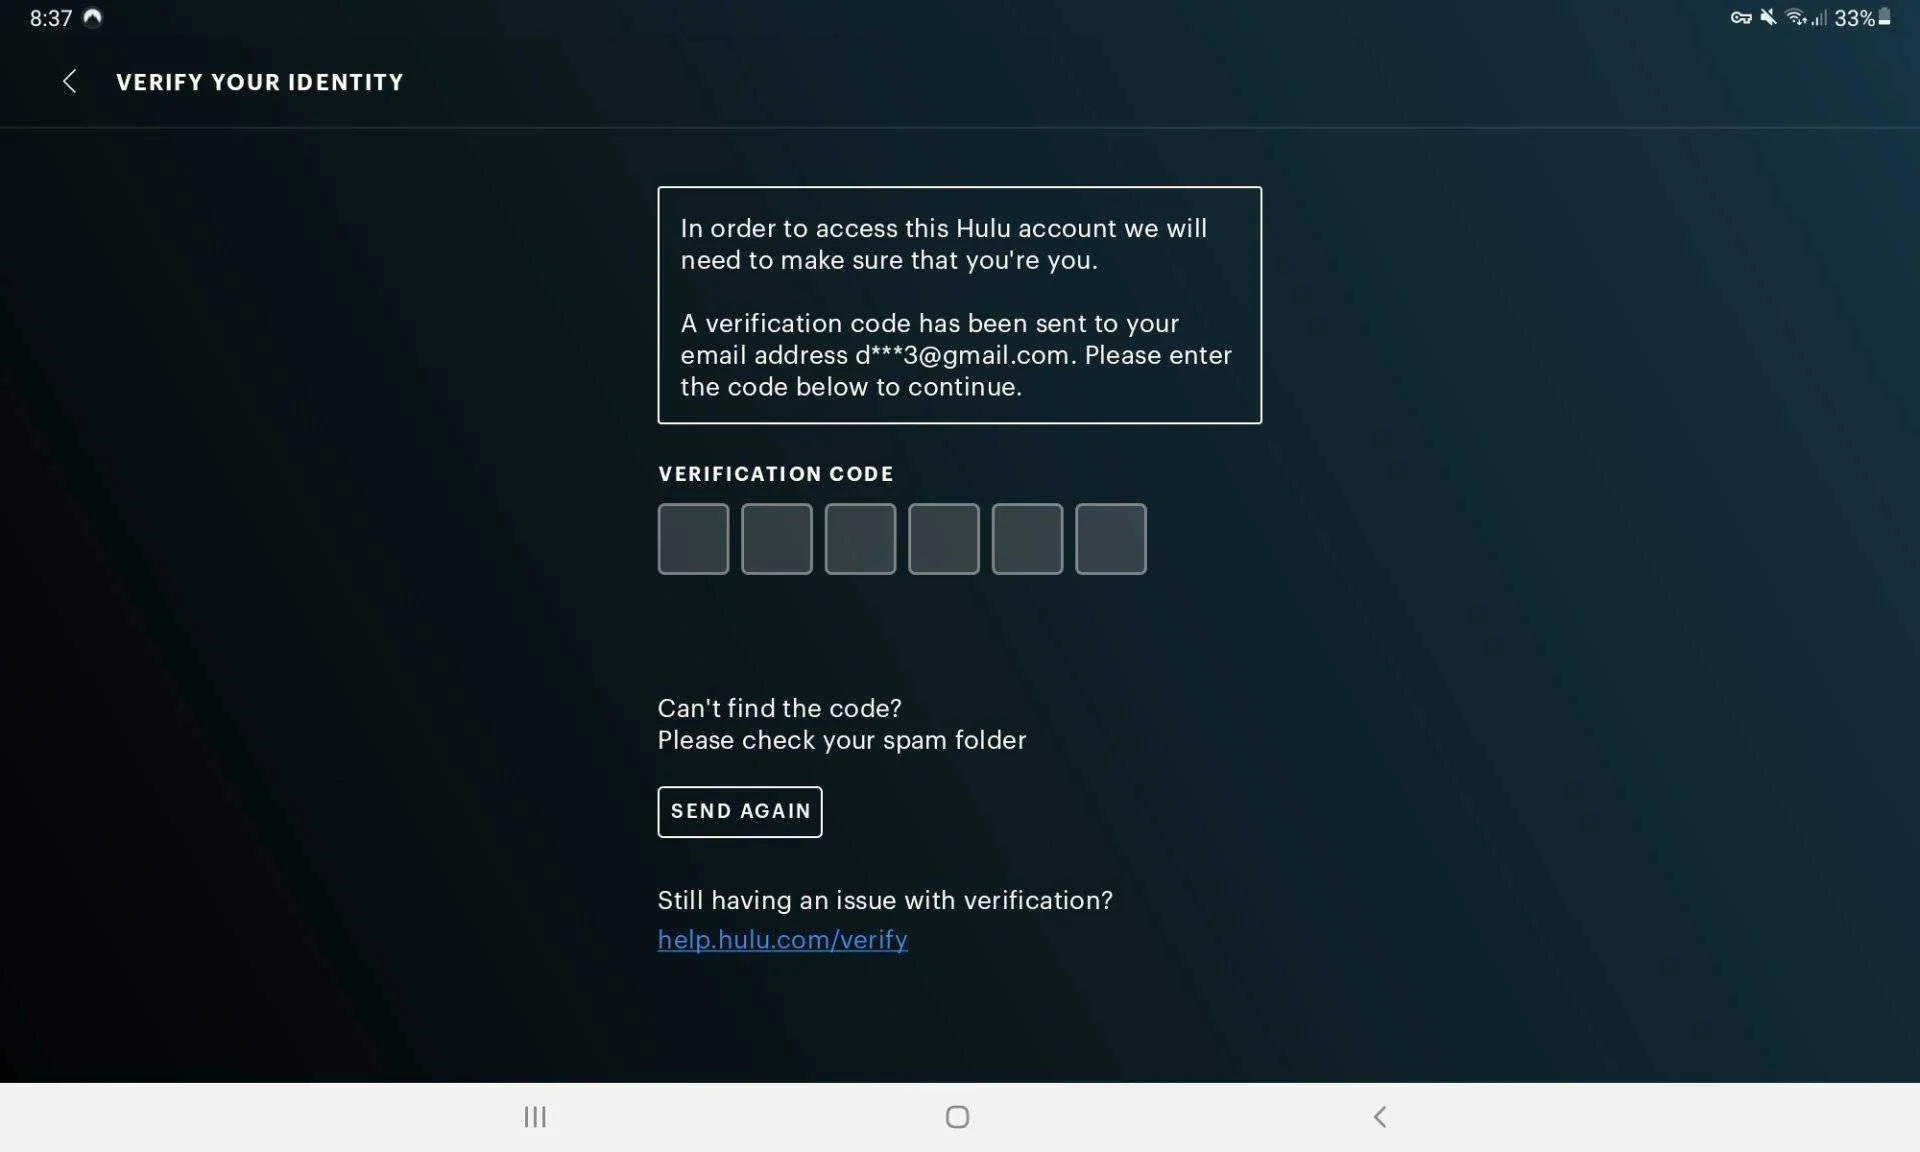
Task: Tap the fourth verification code digit box
Action: [944, 539]
